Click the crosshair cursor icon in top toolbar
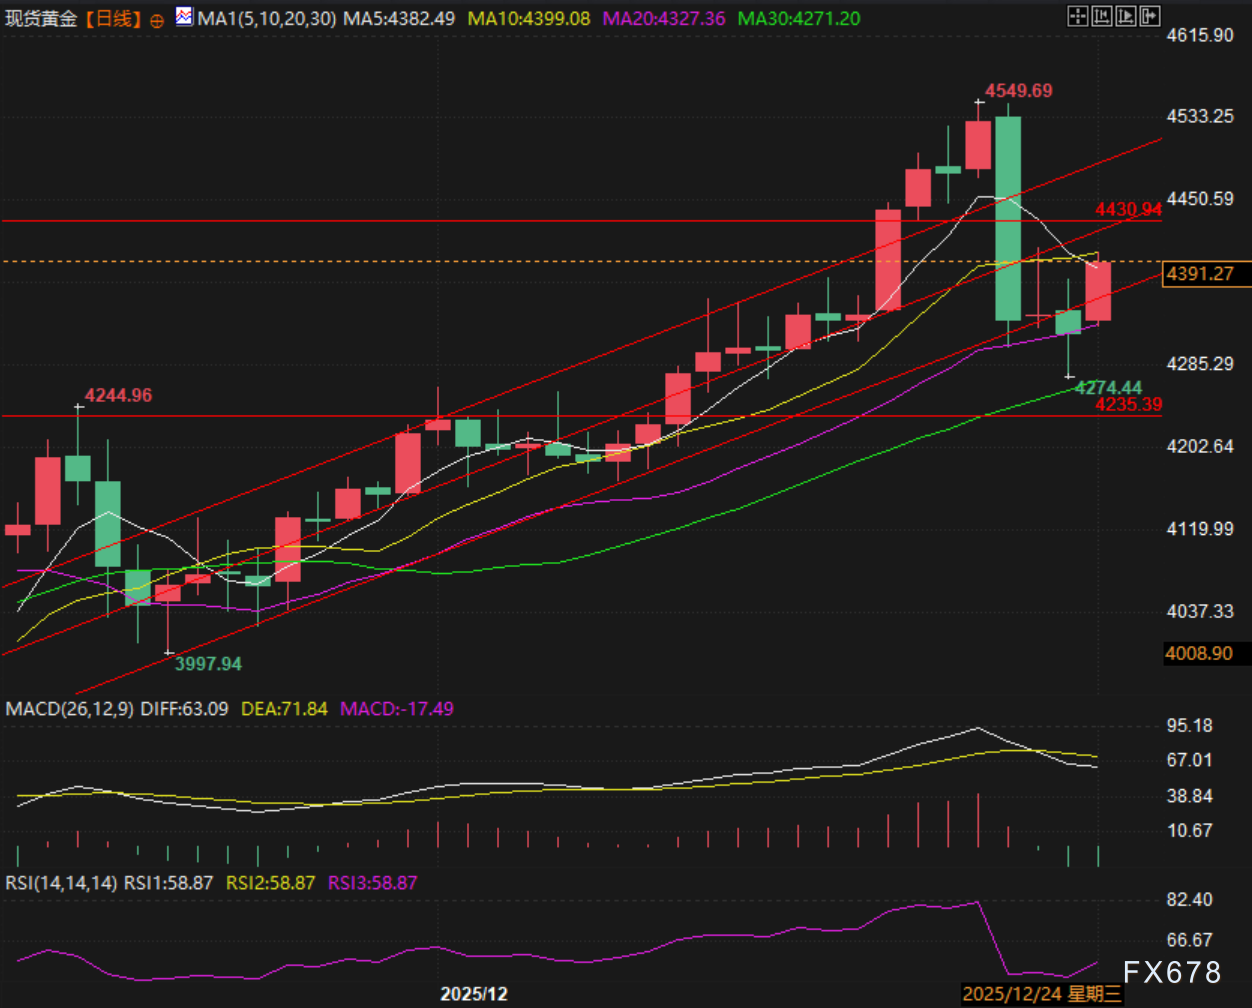This screenshot has height=1008, width=1252. tap(1078, 16)
